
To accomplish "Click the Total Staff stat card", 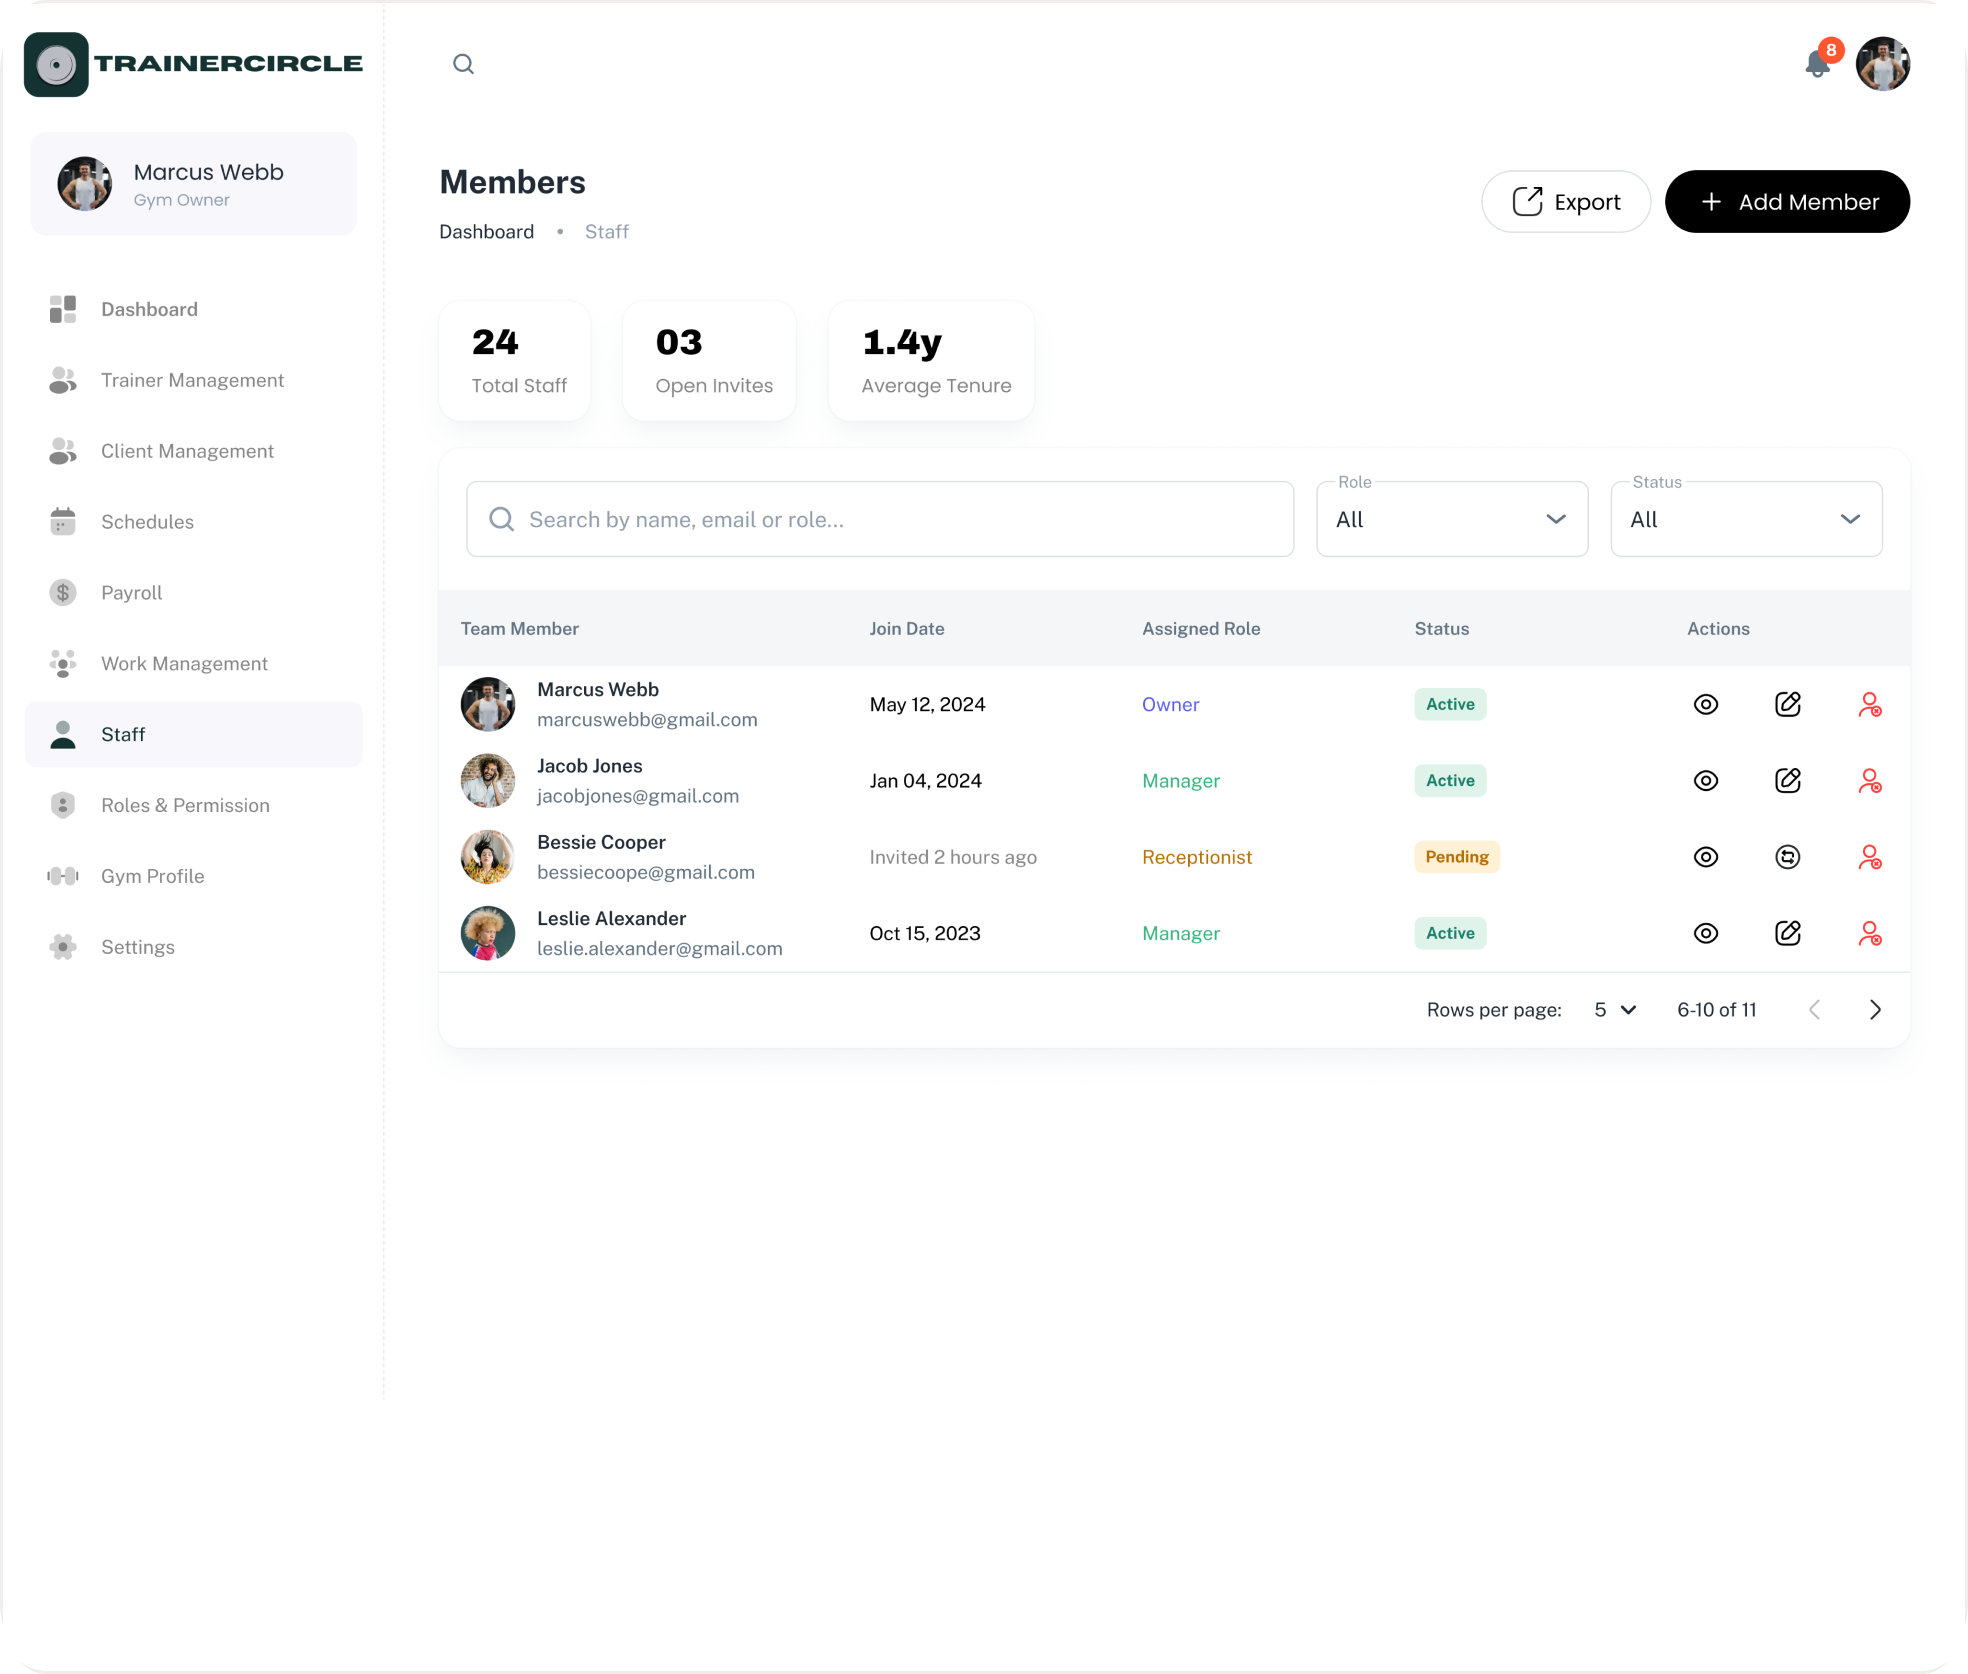I will (x=515, y=361).
